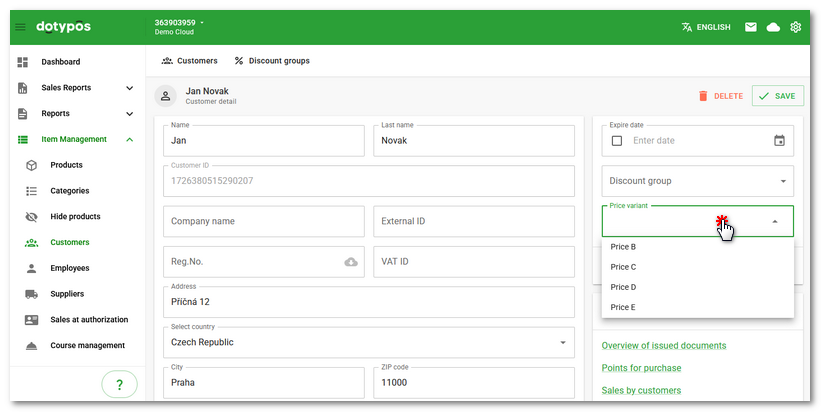The image size is (821, 412).
Task: Open settings gear icon
Action: [796, 27]
